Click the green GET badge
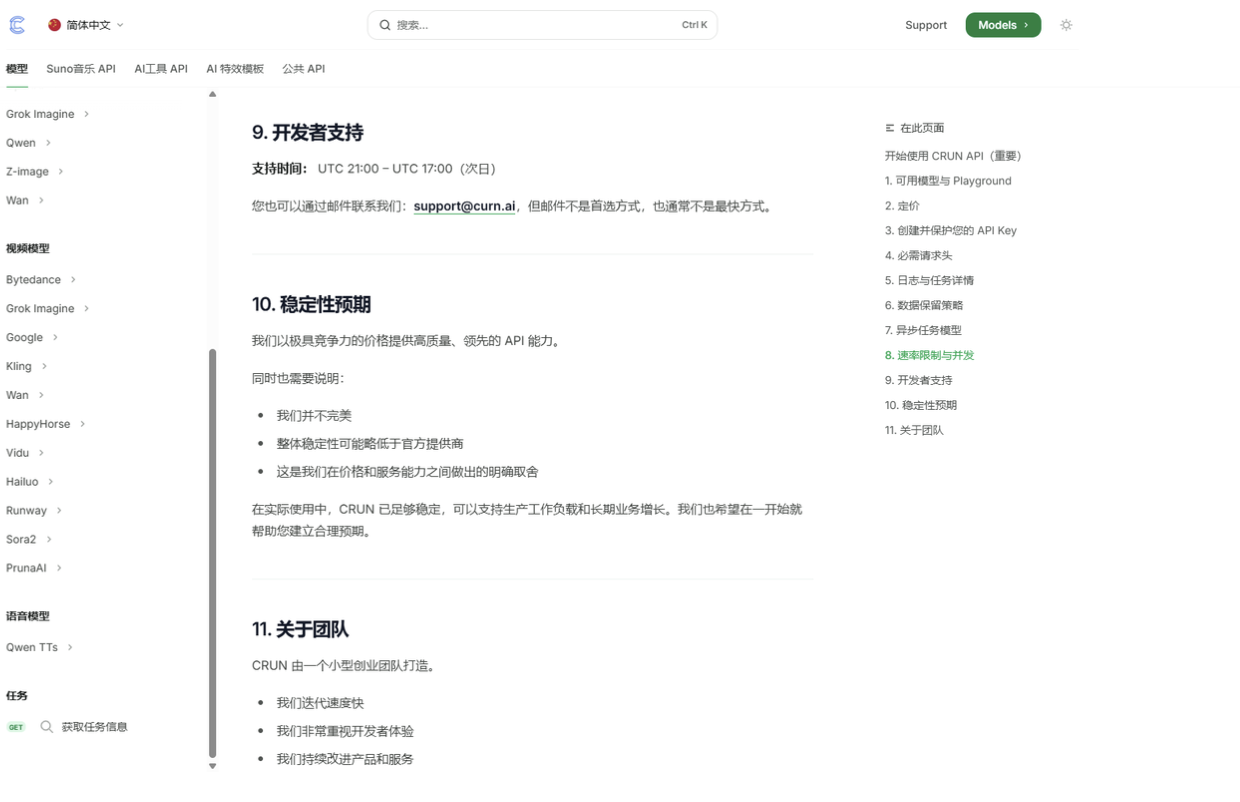The image size is (1240, 802). [16, 727]
